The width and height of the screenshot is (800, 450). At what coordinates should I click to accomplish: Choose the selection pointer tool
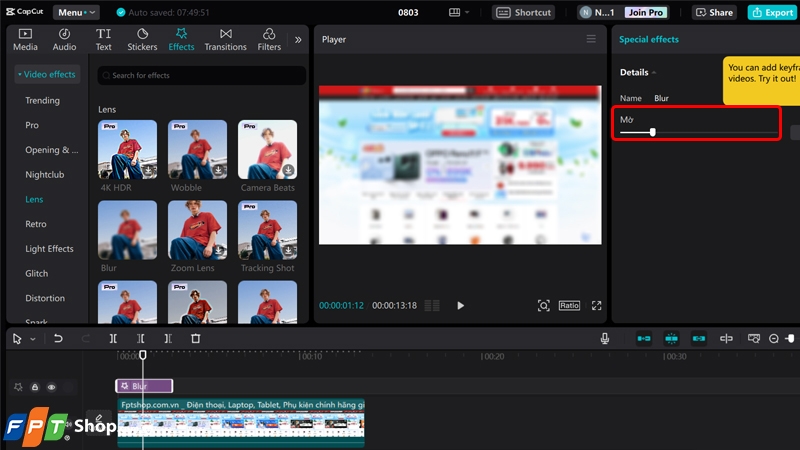(17, 339)
